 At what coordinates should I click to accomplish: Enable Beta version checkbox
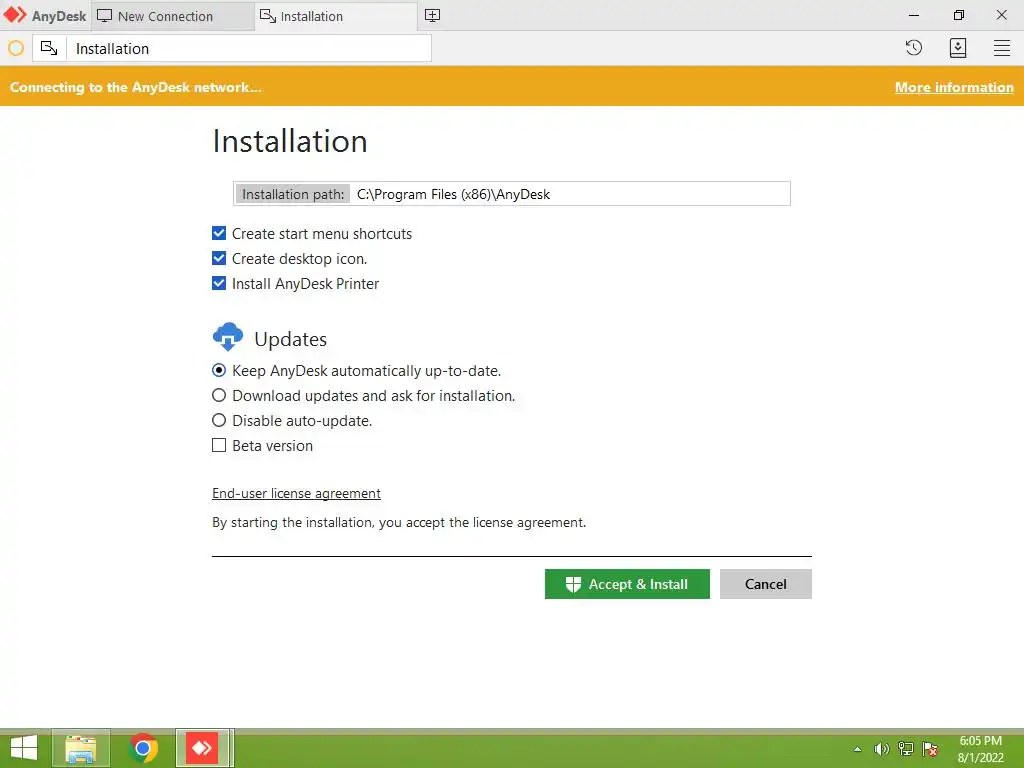coord(219,445)
